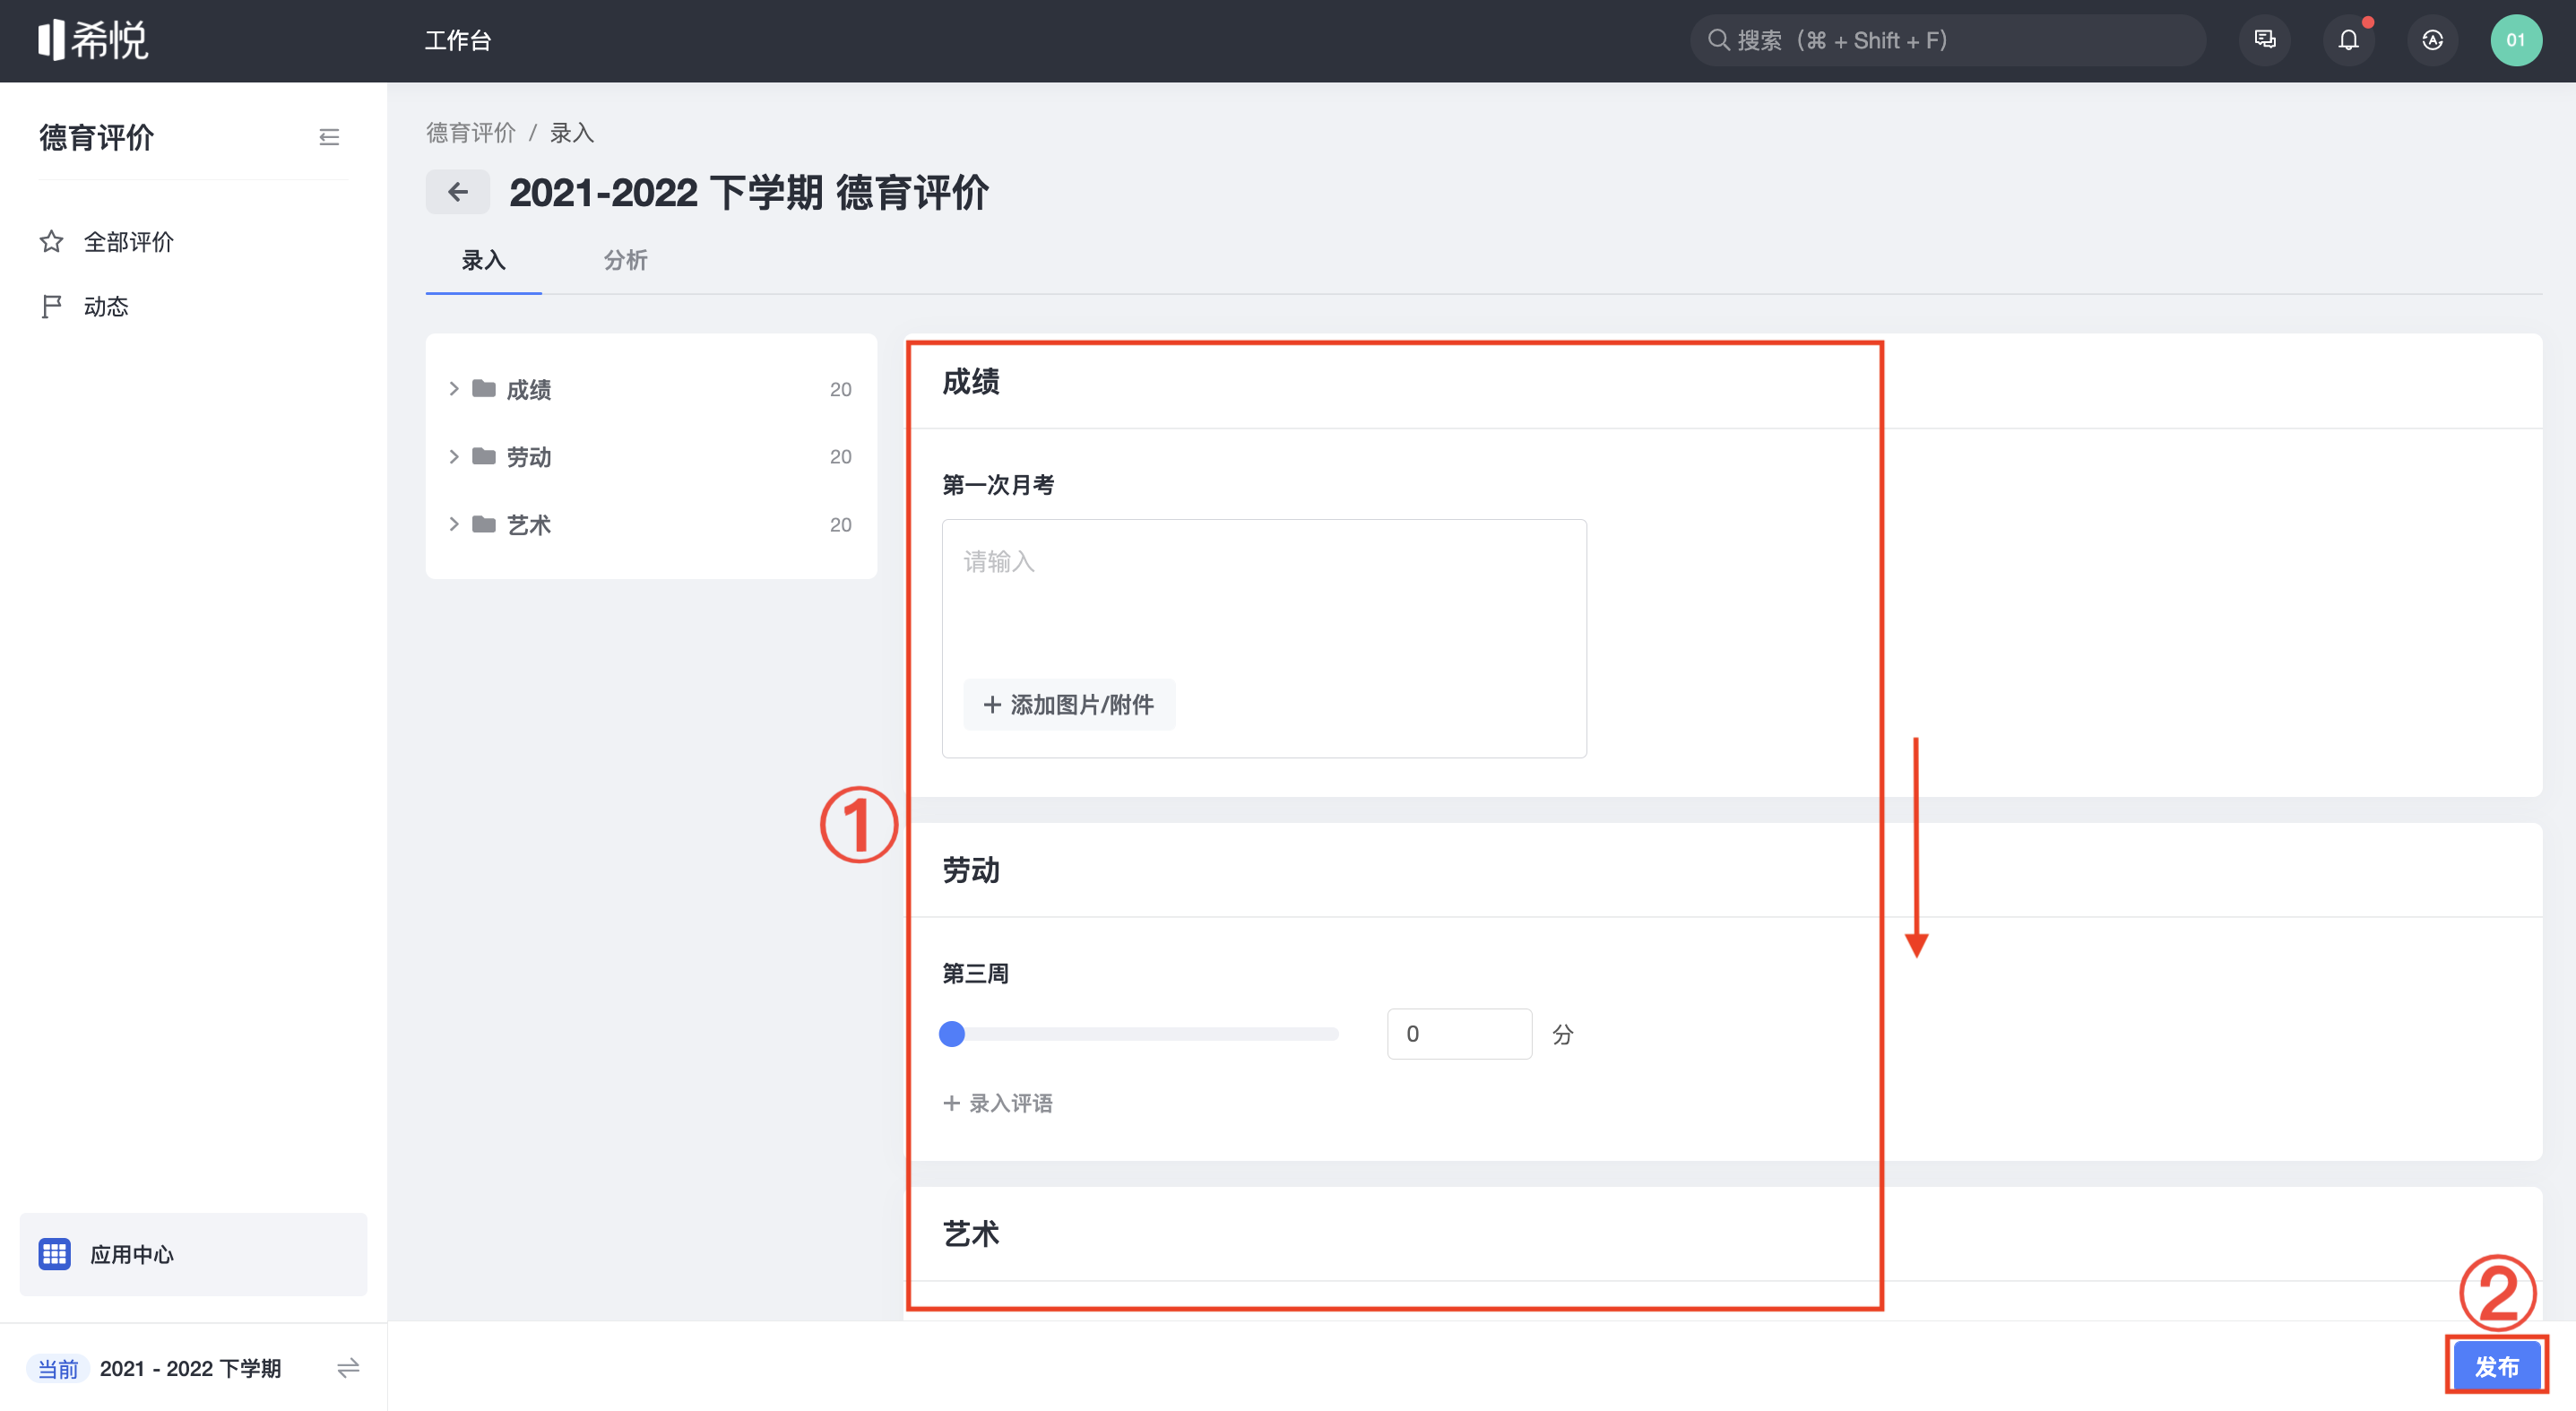Click the folder icon of 成绩
Viewport: 2576px width, 1411px height.
click(x=484, y=388)
